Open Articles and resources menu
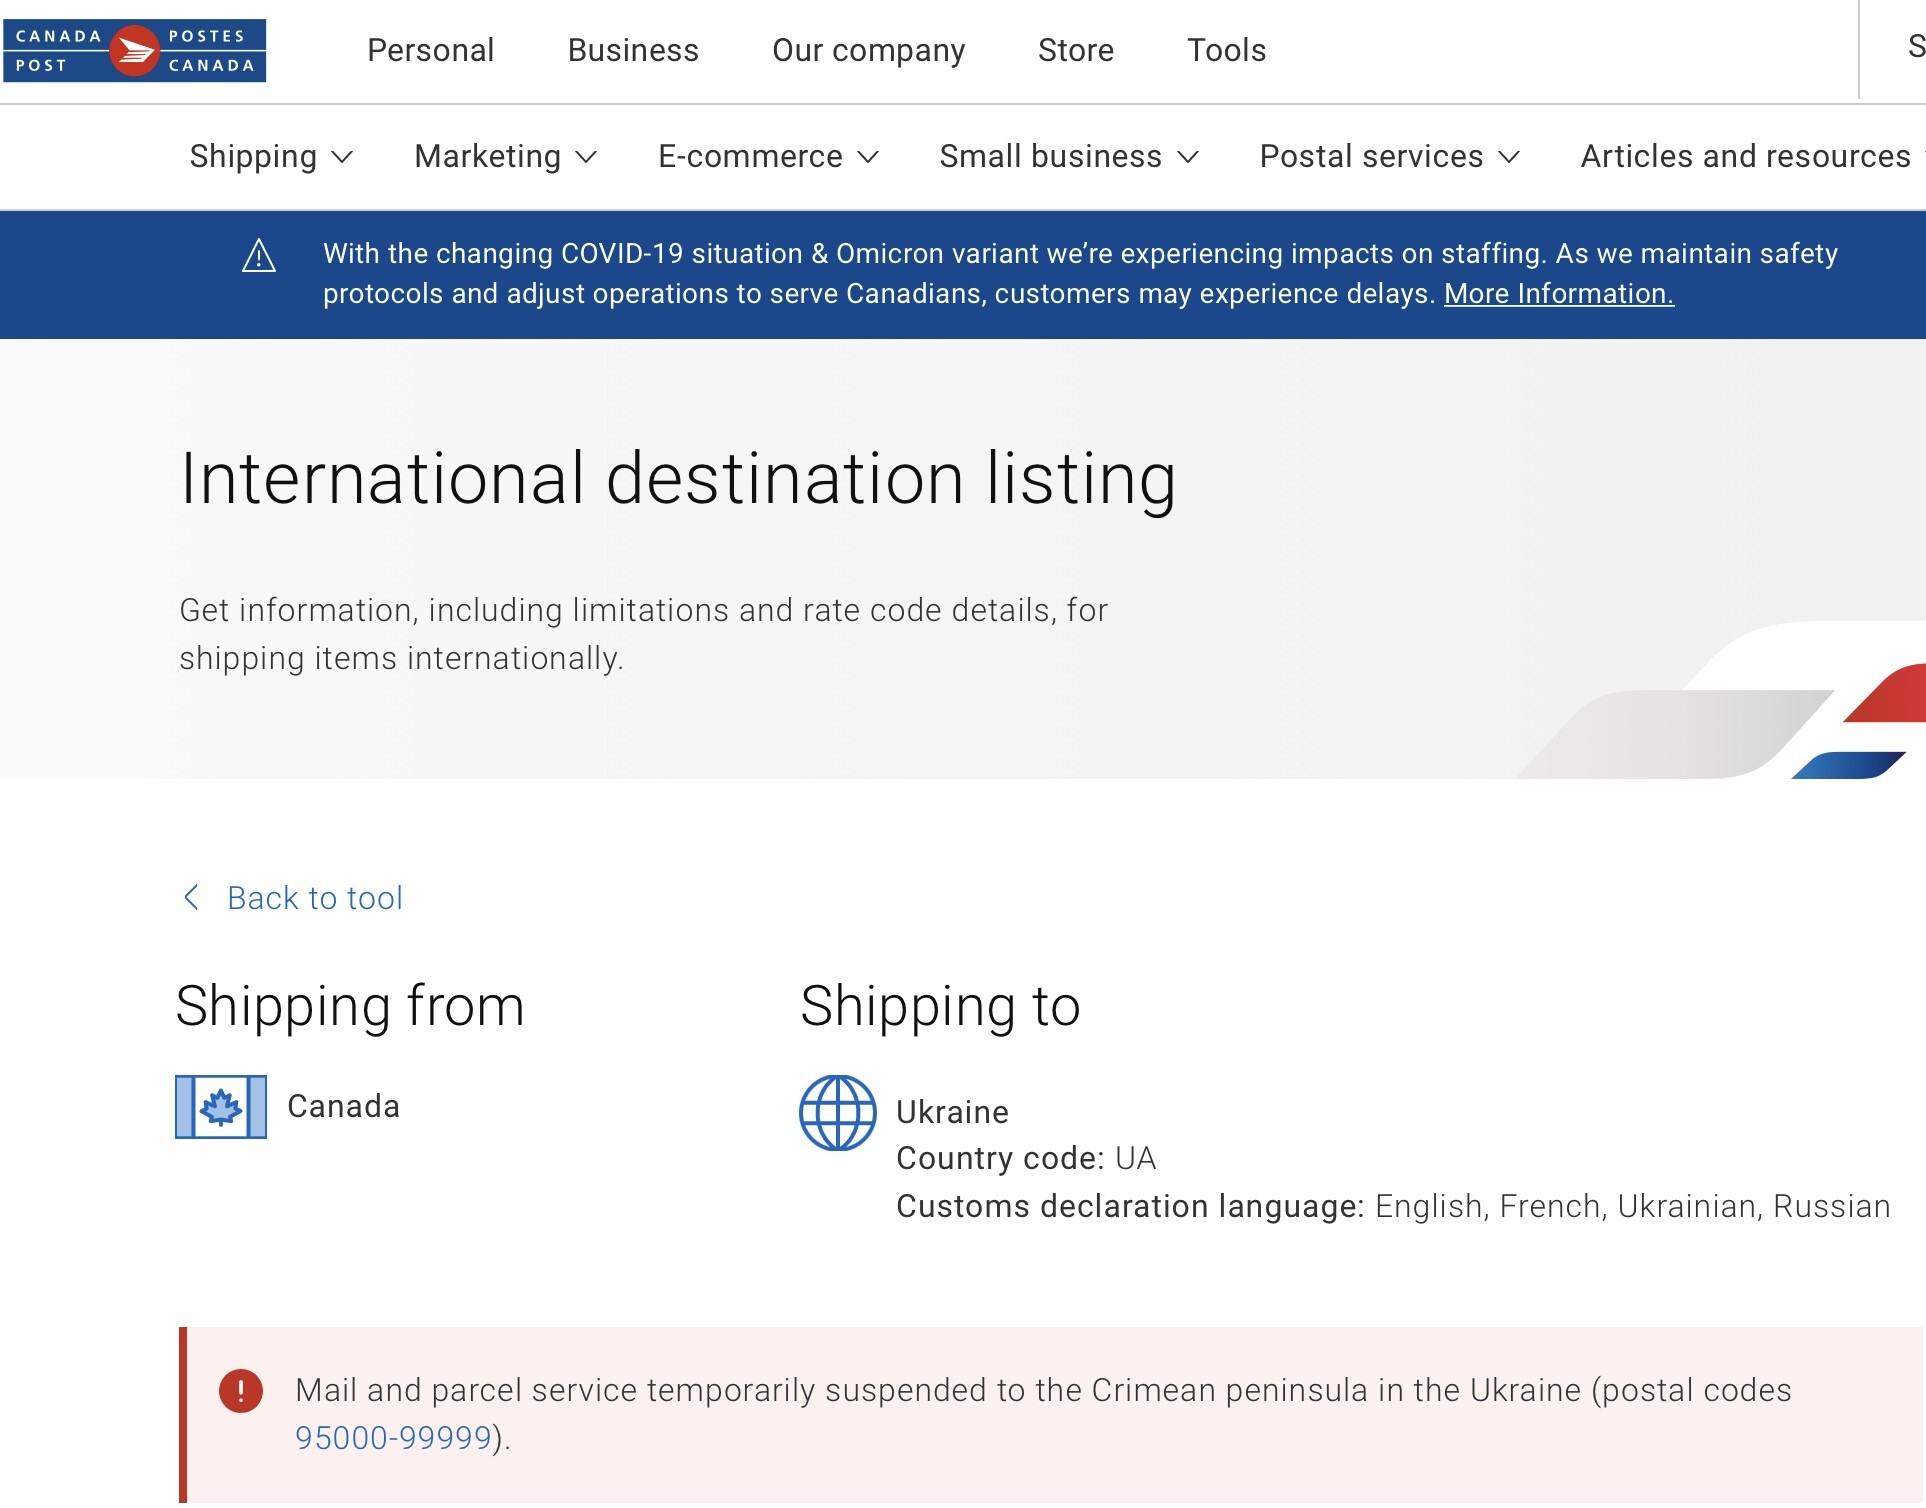The width and height of the screenshot is (1926, 1508). [x=1745, y=157]
